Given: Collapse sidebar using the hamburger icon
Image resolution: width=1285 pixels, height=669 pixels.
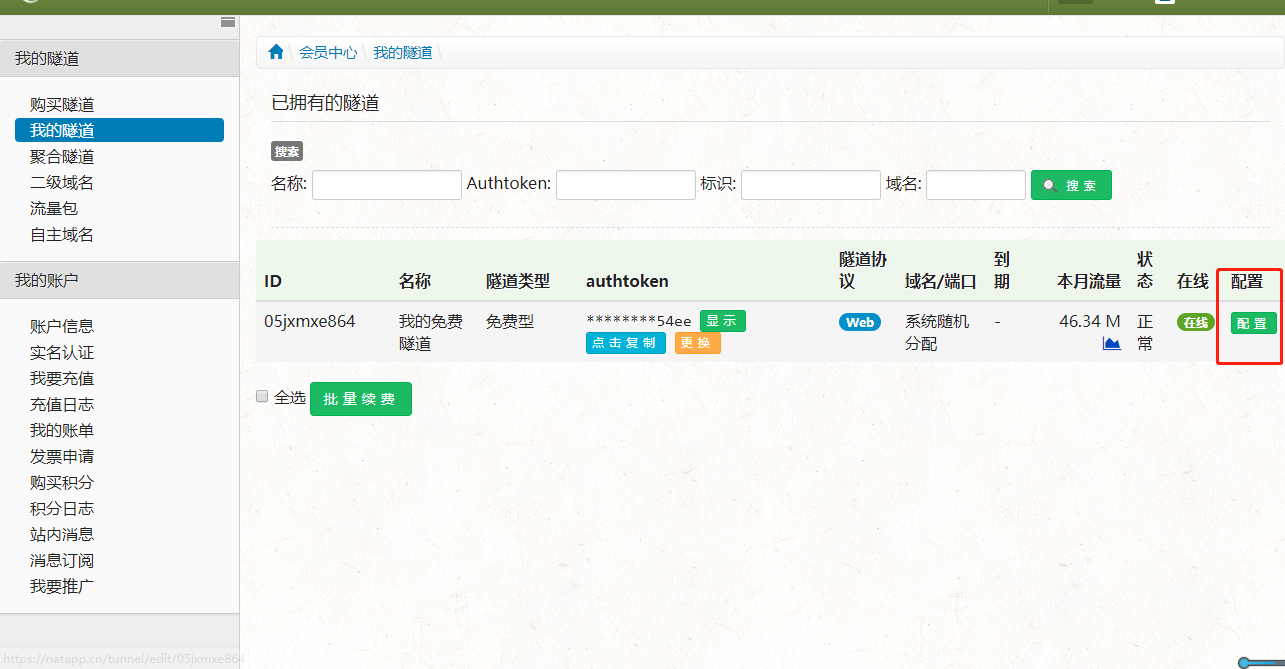Looking at the screenshot, I should point(228,22).
